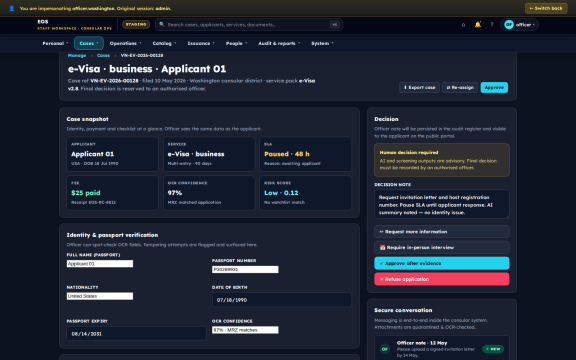The height and width of the screenshot is (360, 576).
Task: Click the 'Low · 0.12' risk score
Action: 281,193
